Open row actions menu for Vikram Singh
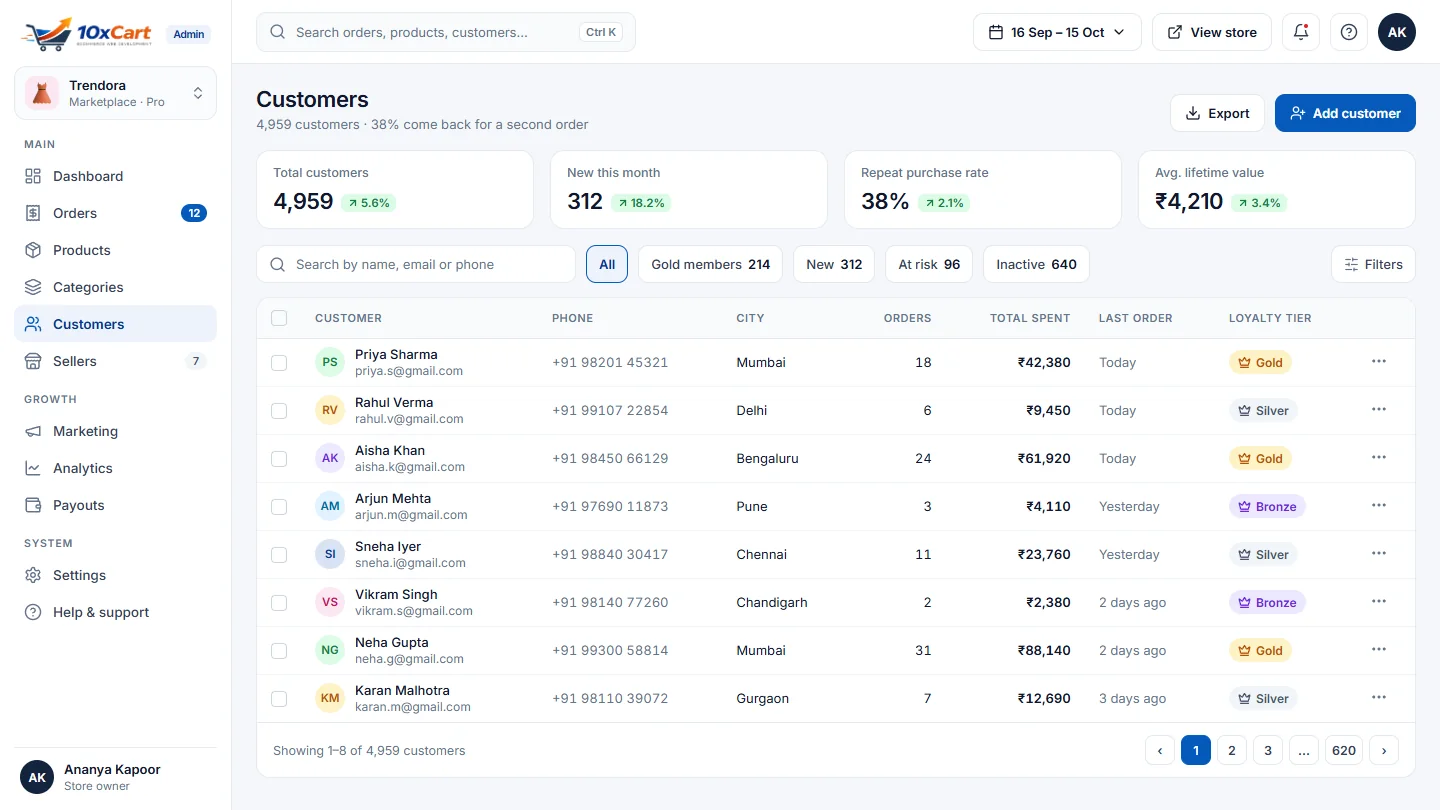The width and height of the screenshot is (1440, 810). click(x=1379, y=602)
